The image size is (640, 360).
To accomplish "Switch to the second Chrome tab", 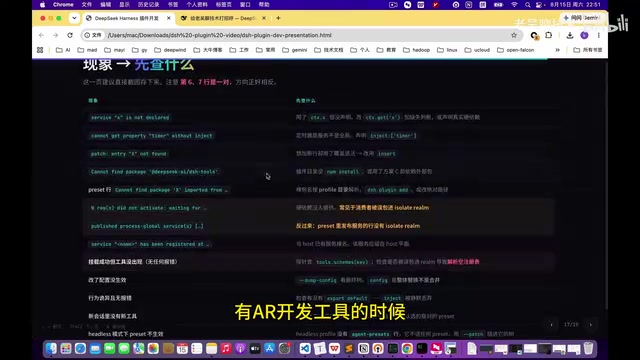I will pyautogui.click(x=223, y=18).
